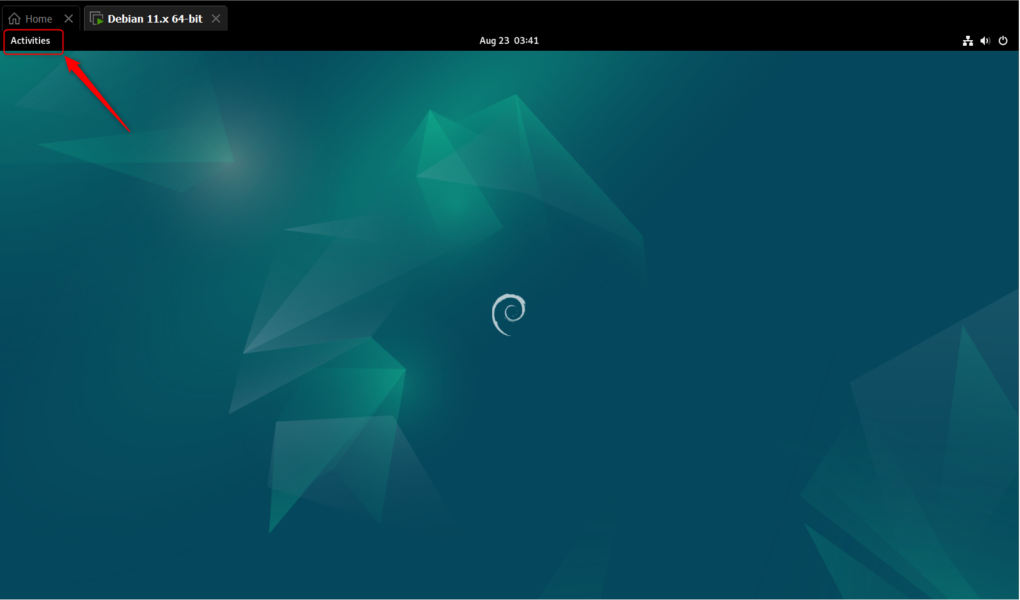Image resolution: width=1020 pixels, height=600 pixels.
Task: Click the power icon in the top bar
Action: point(1003,40)
